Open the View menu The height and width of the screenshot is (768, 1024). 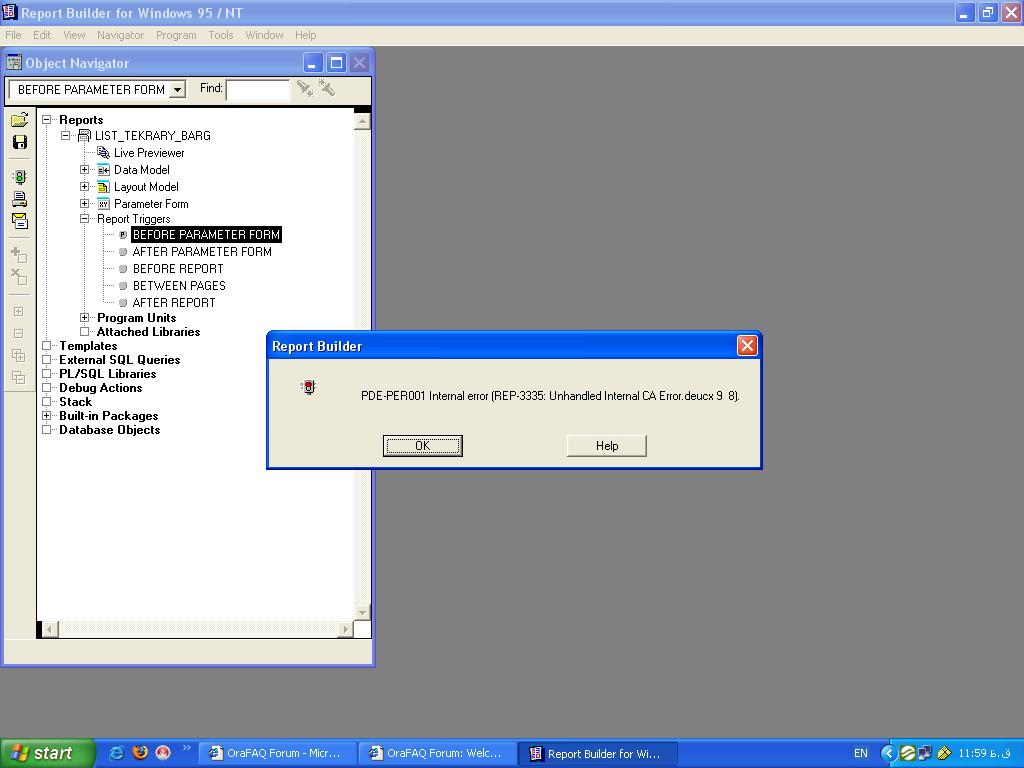[x=74, y=35]
